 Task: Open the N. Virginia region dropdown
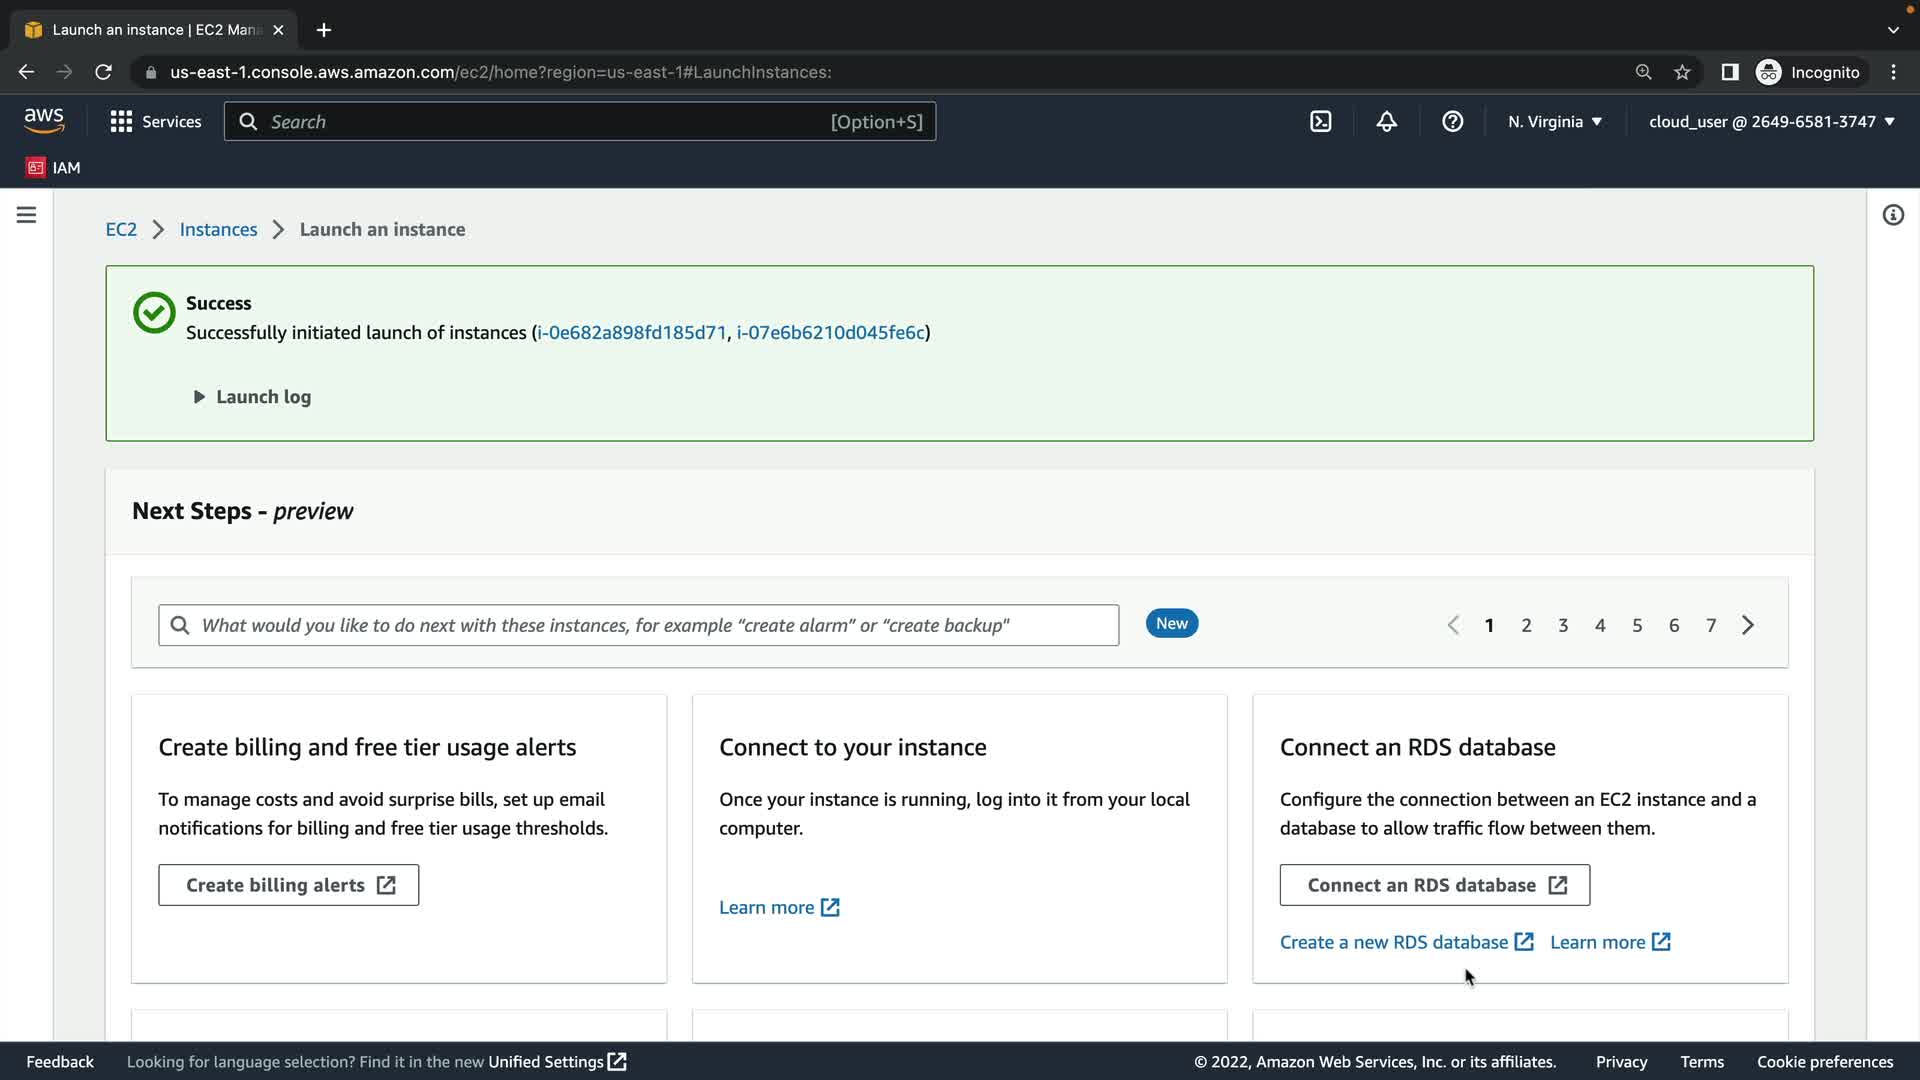point(1554,122)
